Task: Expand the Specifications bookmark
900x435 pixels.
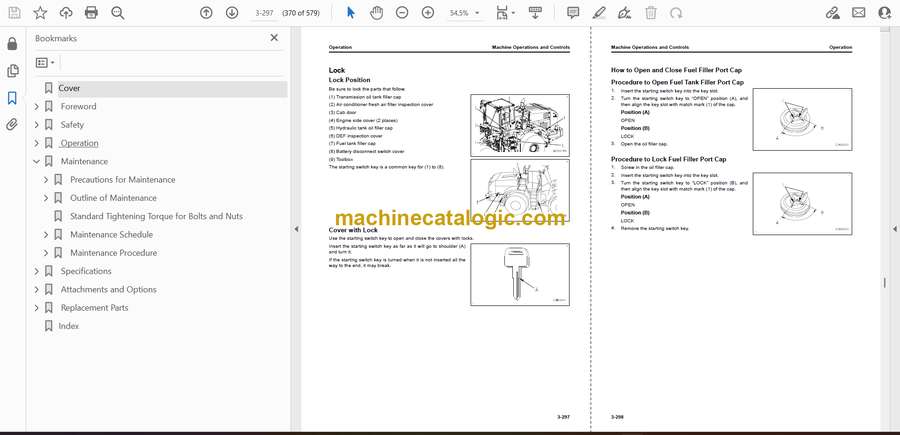Action: tap(37, 271)
